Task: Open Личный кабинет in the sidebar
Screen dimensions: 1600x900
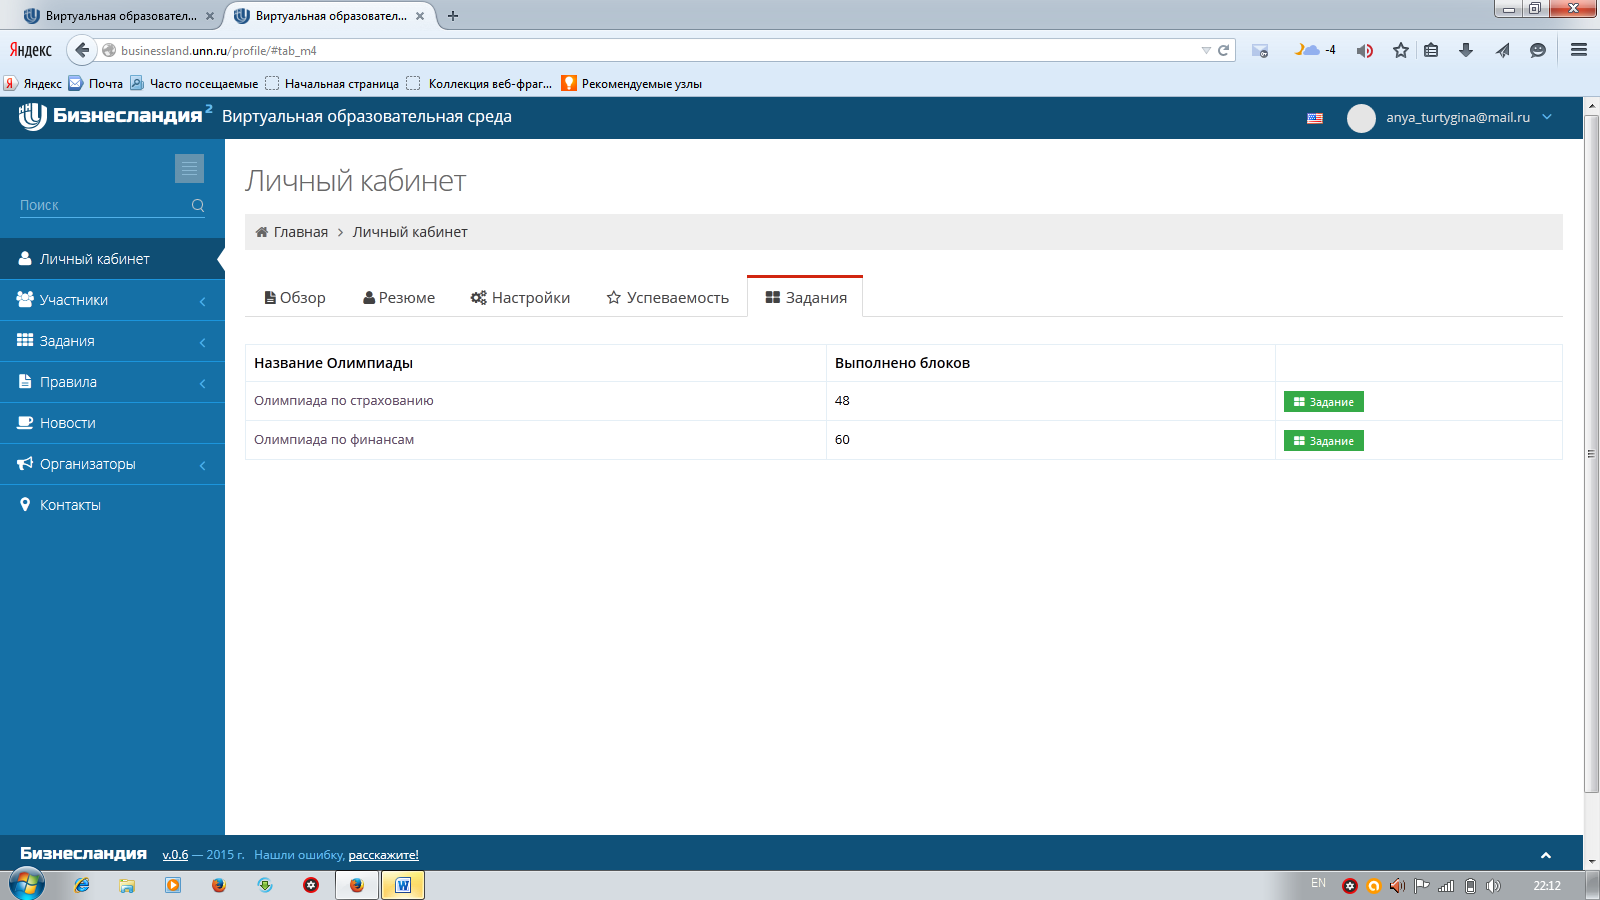Action: point(112,259)
